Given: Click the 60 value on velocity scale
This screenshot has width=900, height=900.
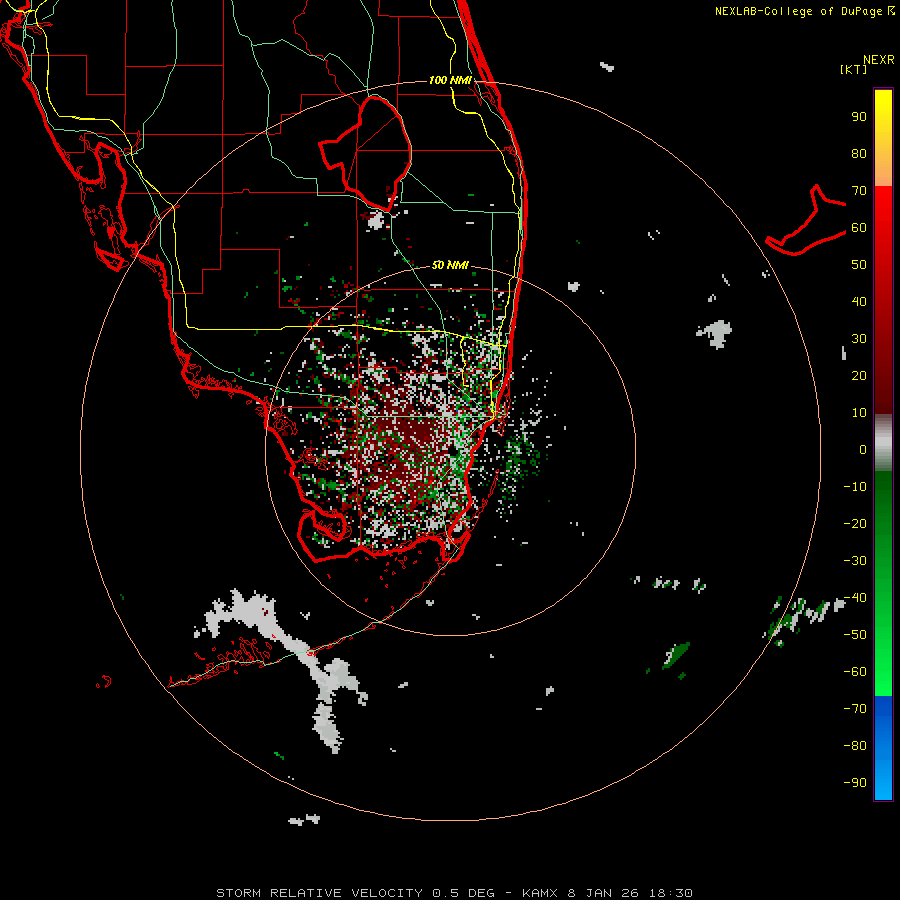Looking at the screenshot, I should click(859, 228).
